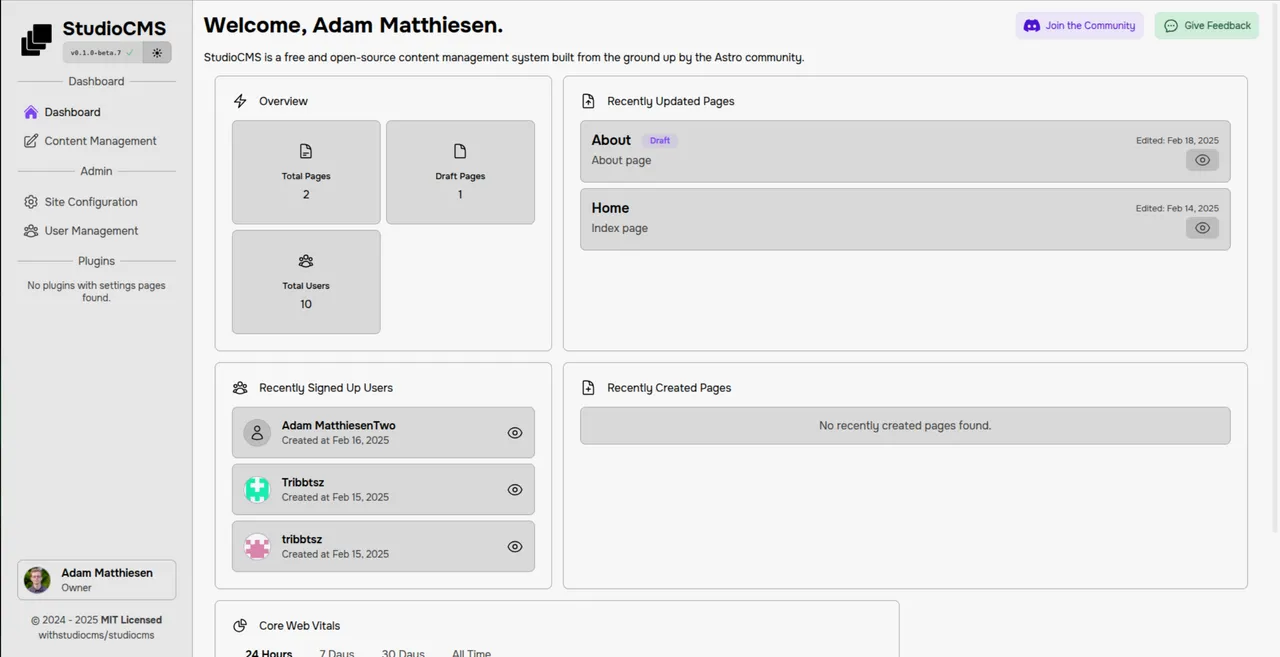
Task: Open withstudiocms/studiocms repository link
Action: pyautogui.click(x=97, y=635)
